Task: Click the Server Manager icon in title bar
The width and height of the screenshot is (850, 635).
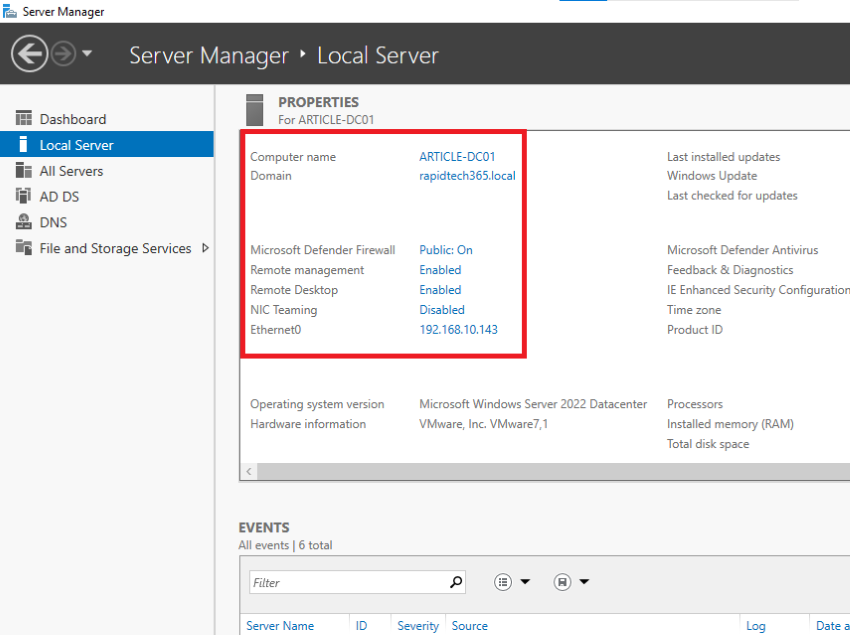Action: pos(9,11)
